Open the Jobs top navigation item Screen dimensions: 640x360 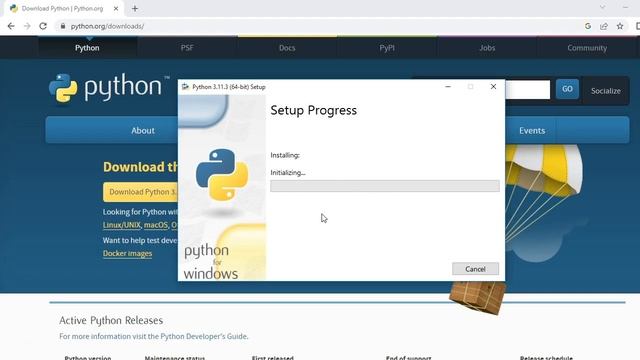tap(487, 48)
